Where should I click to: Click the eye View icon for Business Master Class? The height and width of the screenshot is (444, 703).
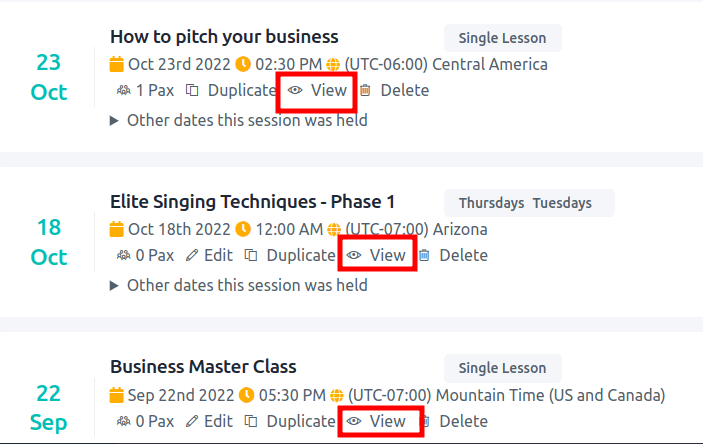354,422
